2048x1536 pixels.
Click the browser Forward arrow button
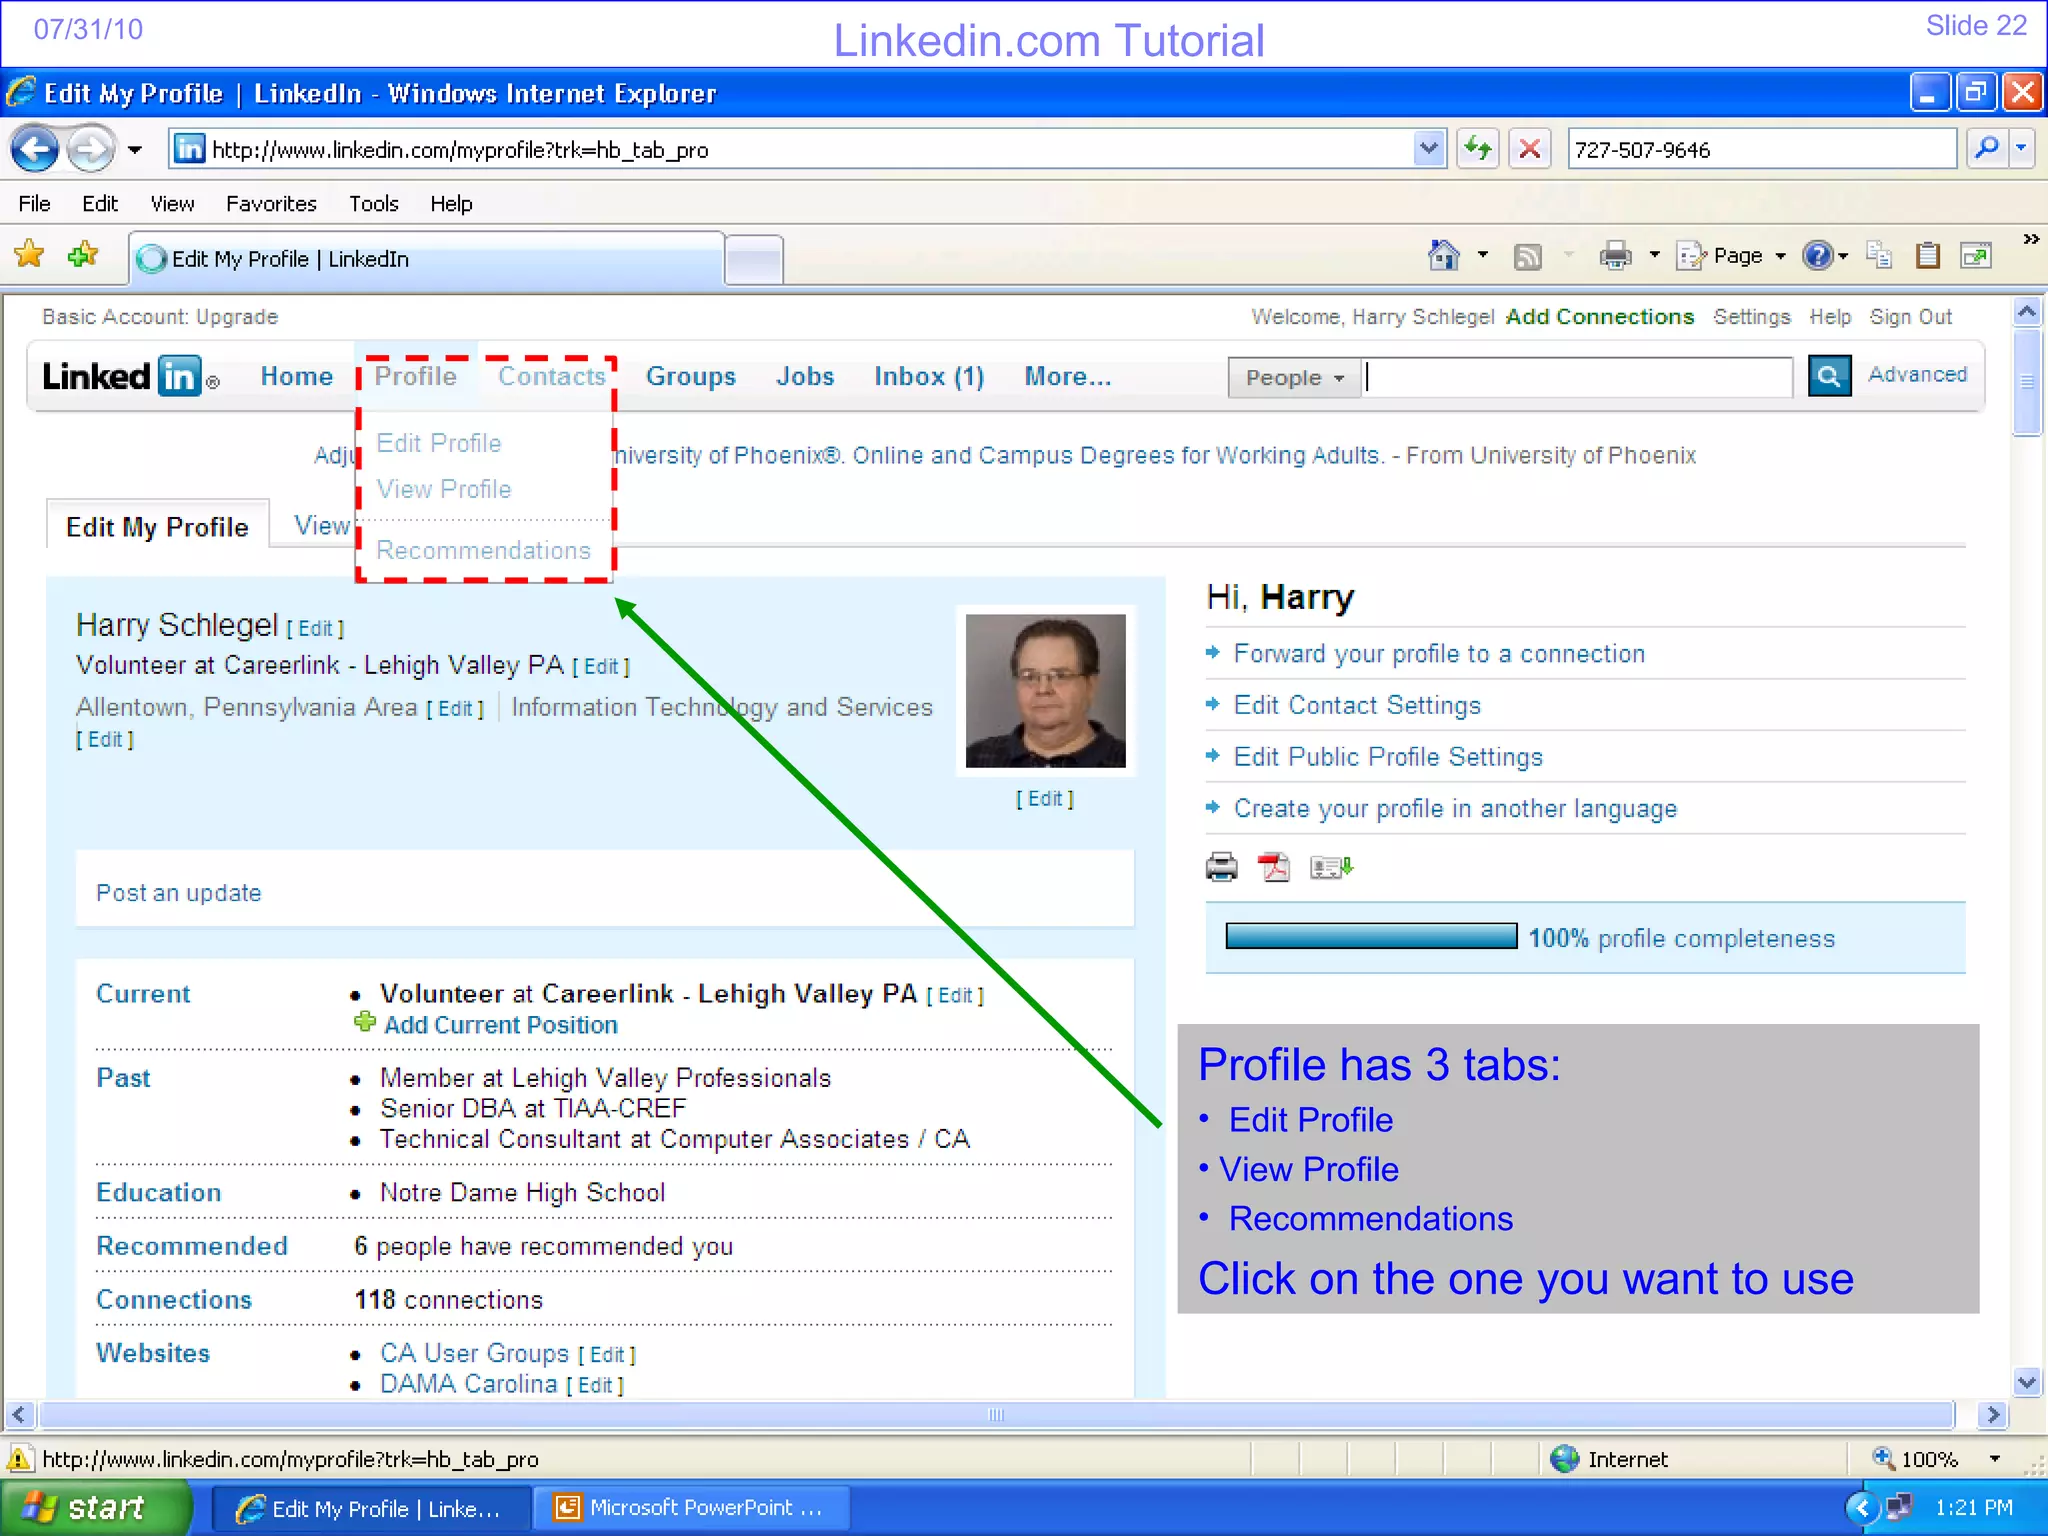pos(91,150)
